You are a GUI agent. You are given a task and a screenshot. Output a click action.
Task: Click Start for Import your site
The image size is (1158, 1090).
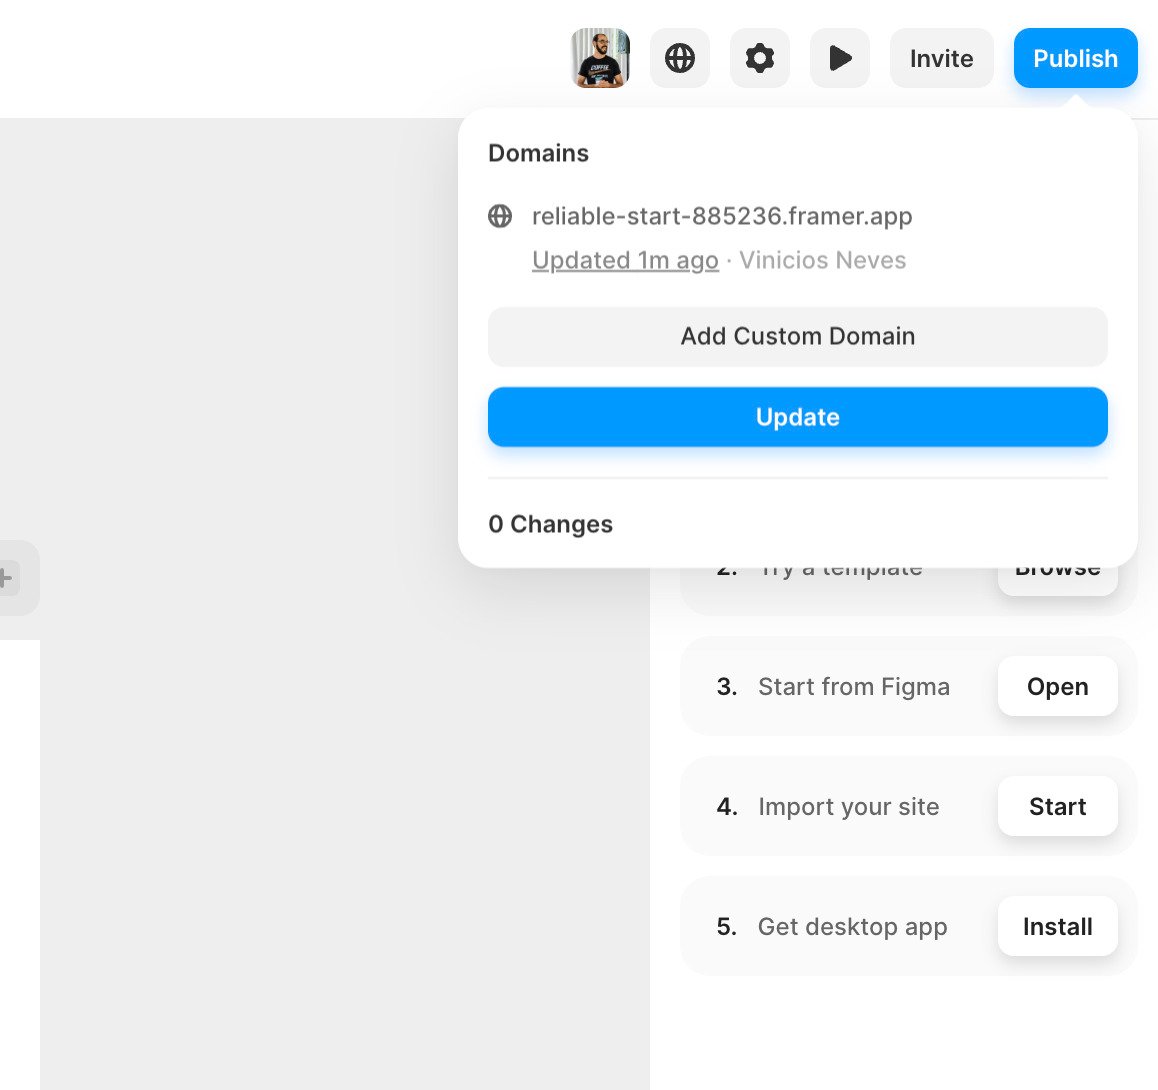click(1058, 806)
